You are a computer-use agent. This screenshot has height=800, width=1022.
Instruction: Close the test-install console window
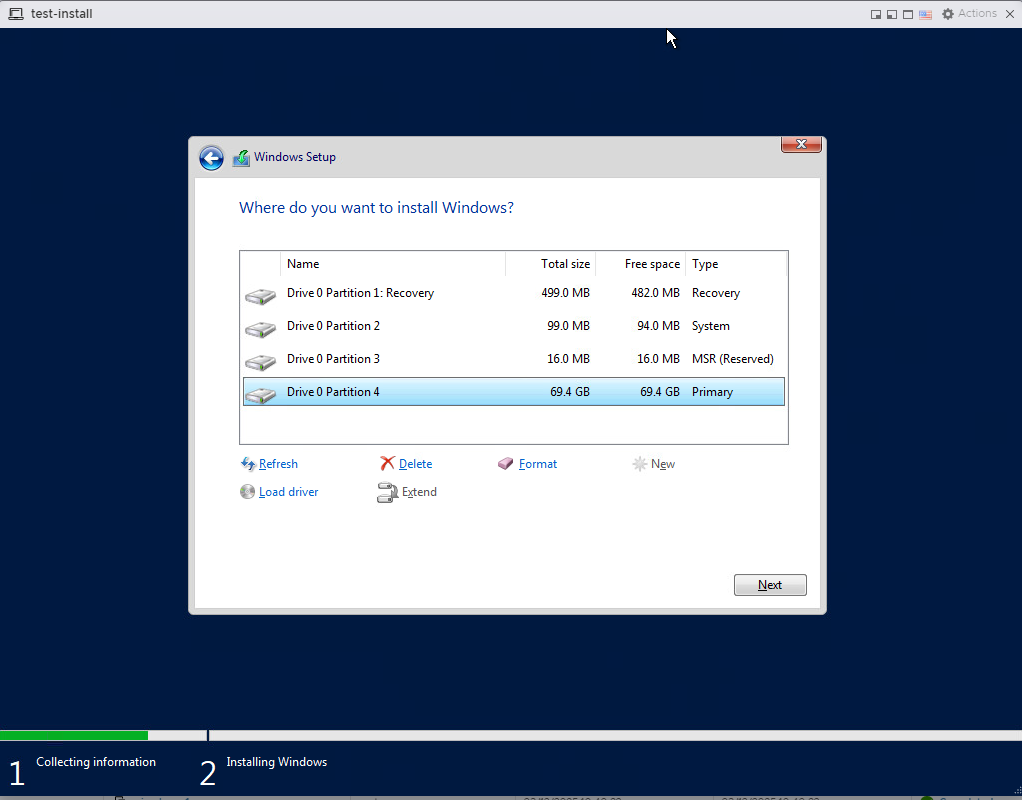1010,14
